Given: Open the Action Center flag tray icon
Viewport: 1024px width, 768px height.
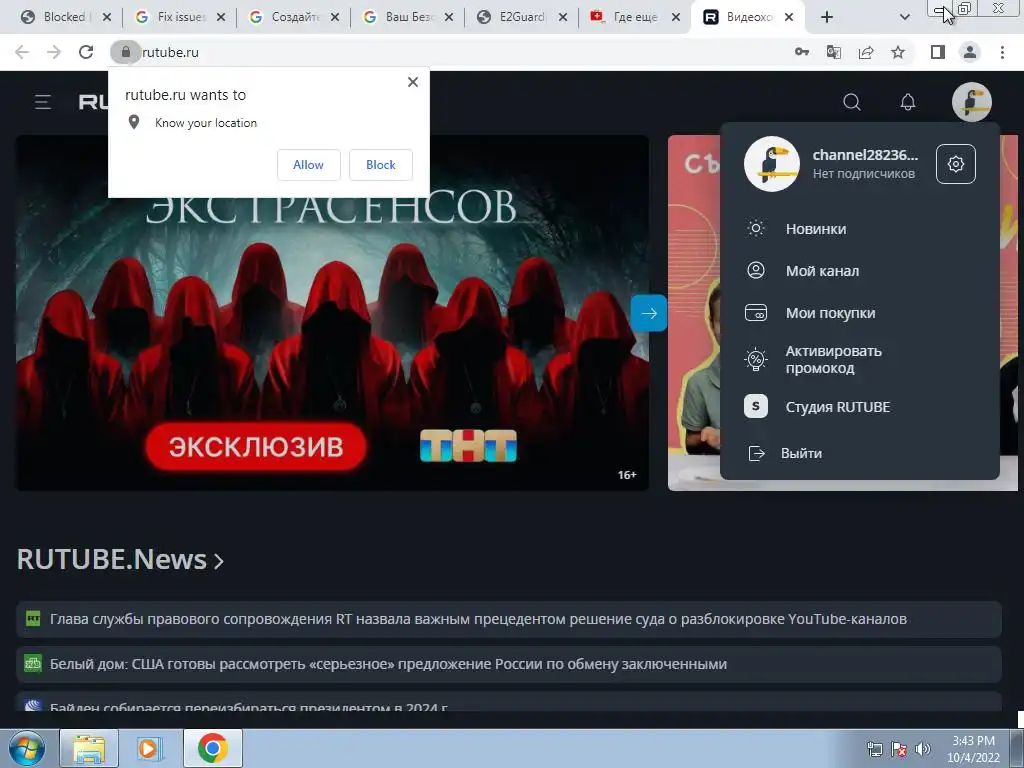Looking at the screenshot, I should [x=899, y=750].
